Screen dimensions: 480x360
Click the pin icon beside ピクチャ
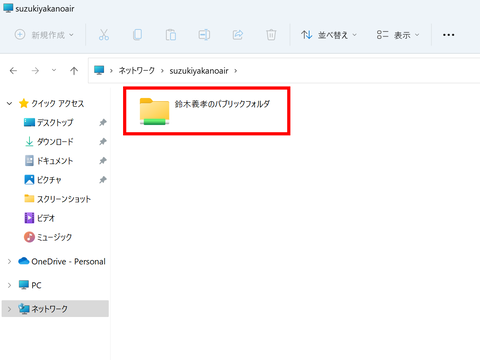(x=103, y=180)
